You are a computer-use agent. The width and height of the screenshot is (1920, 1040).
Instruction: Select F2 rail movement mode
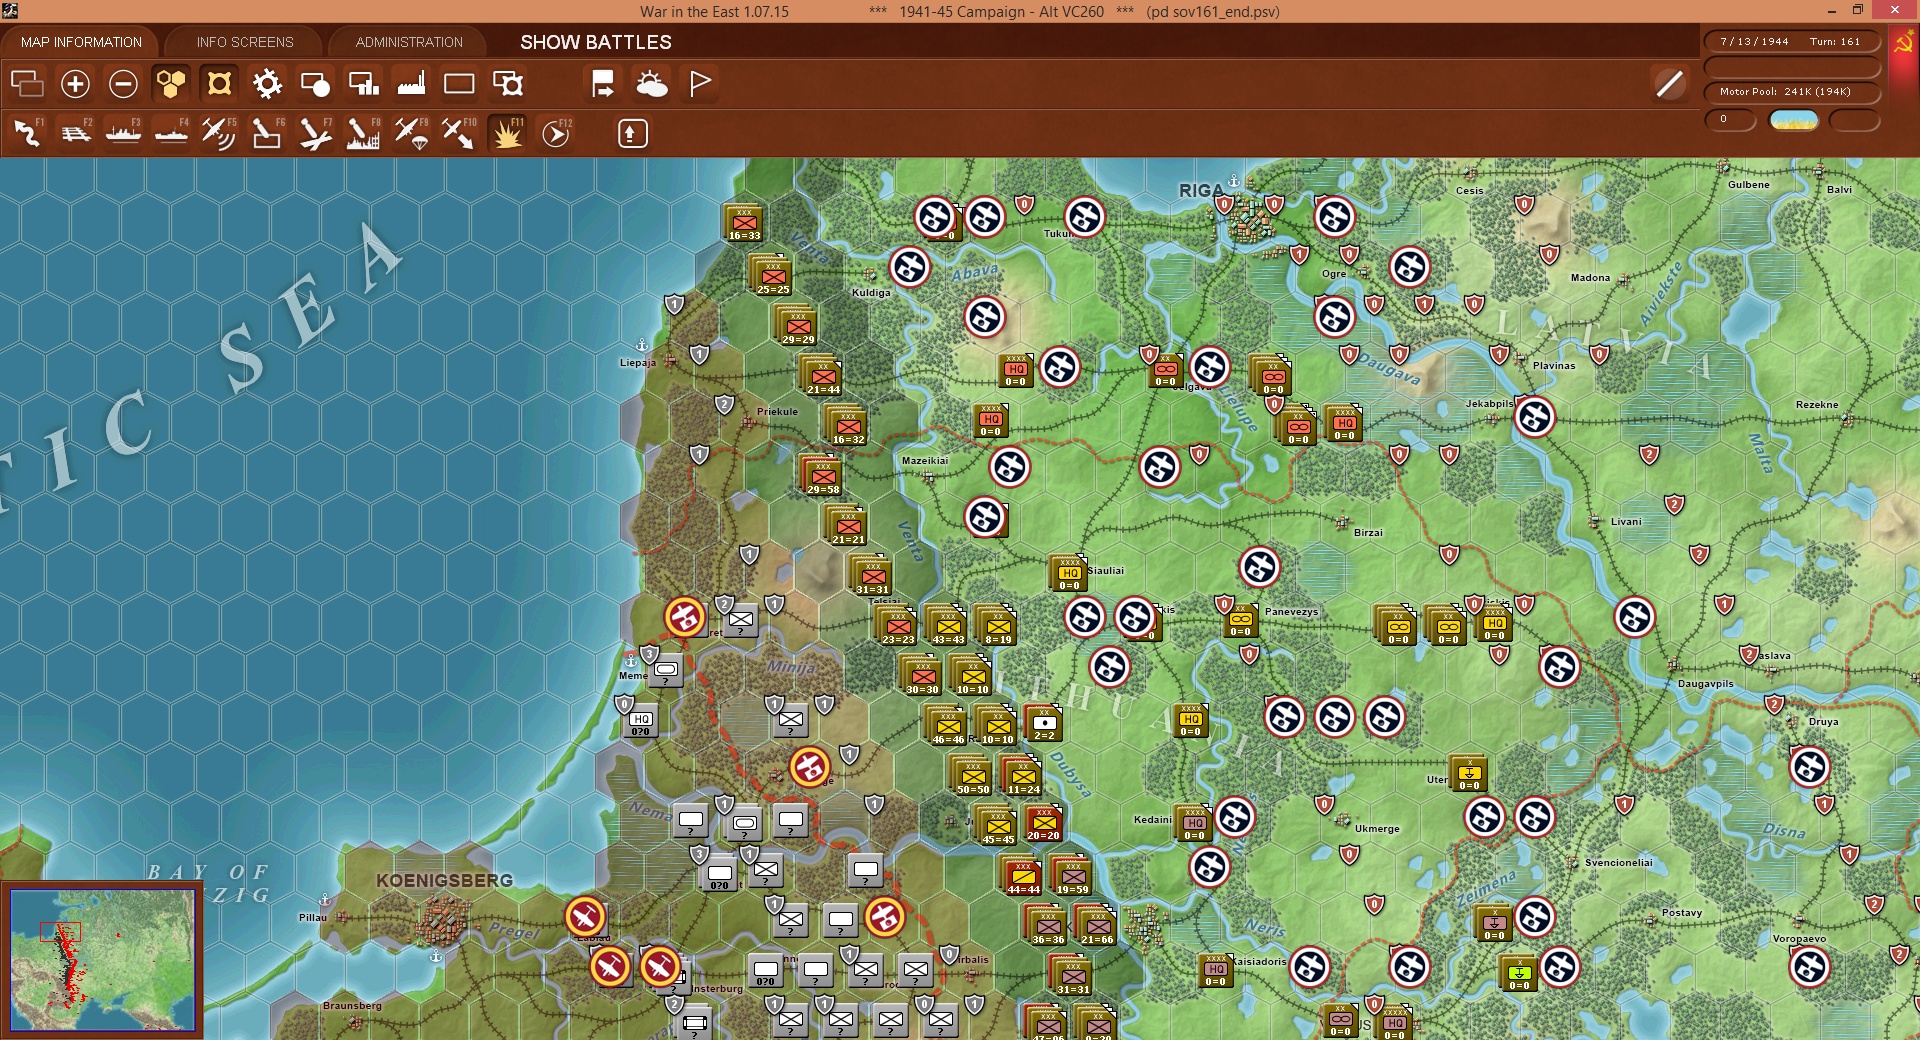[x=75, y=133]
